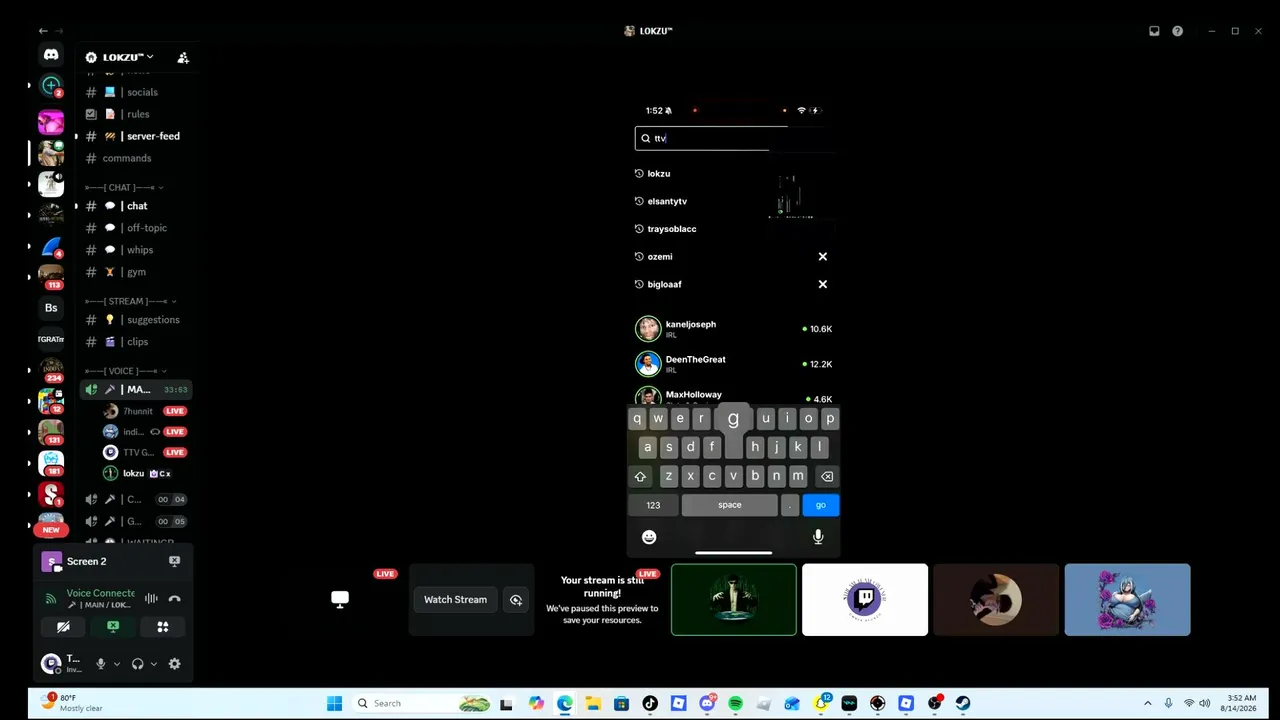Click the Windows taskbar Search box
1280x720 pixels.
[x=424, y=703]
